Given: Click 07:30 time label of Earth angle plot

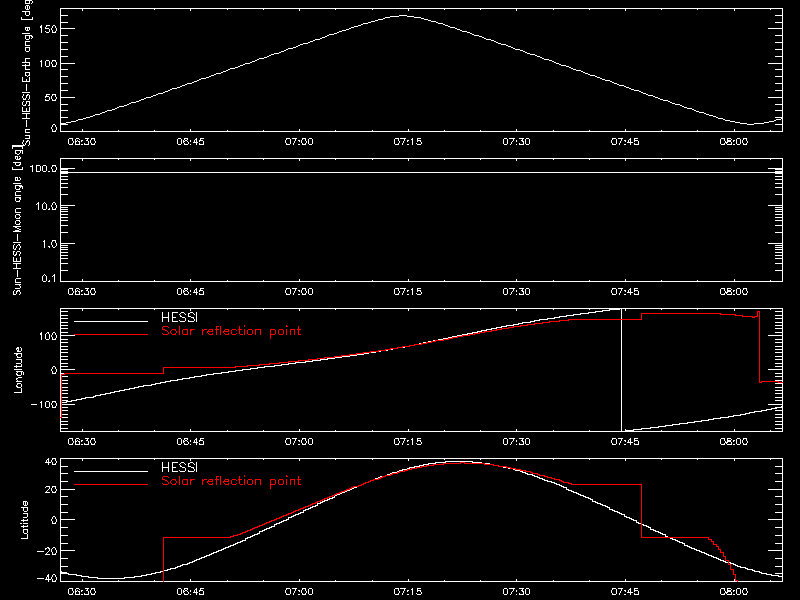Looking at the screenshot, I should pos(516,141).
